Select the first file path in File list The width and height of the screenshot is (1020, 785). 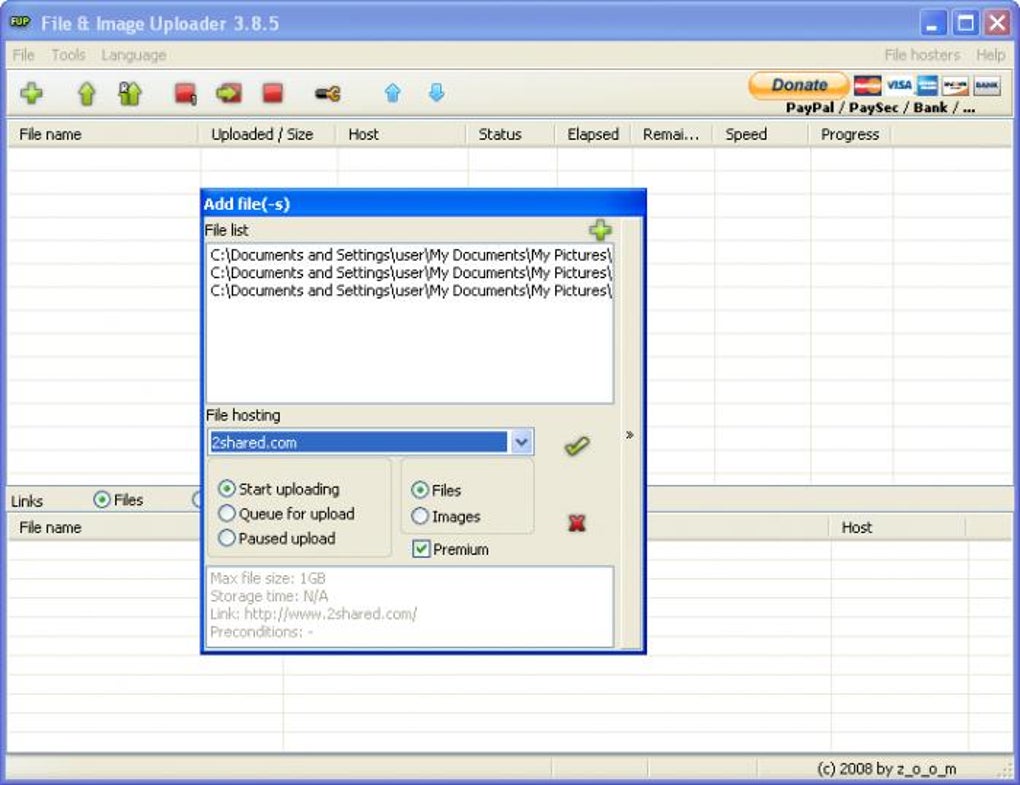410,255
